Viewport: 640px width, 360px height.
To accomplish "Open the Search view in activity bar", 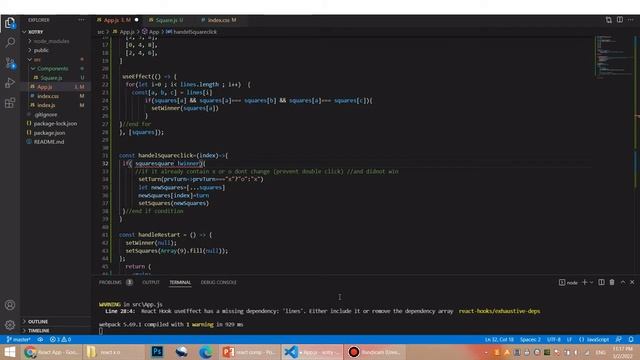I will tap(10, 42).
